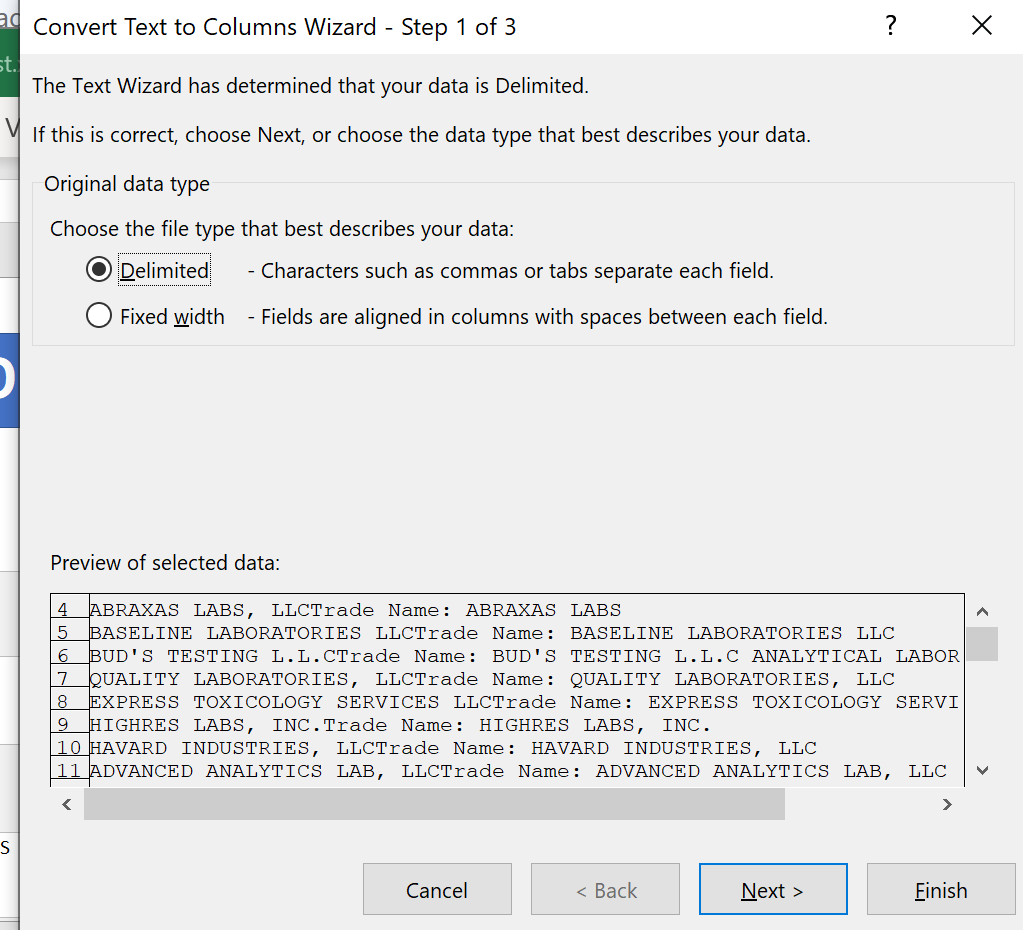1023x930 pixels.
Task: Click the HIGHRES LABS, INC. preview row
Action: tap(400, 725)
